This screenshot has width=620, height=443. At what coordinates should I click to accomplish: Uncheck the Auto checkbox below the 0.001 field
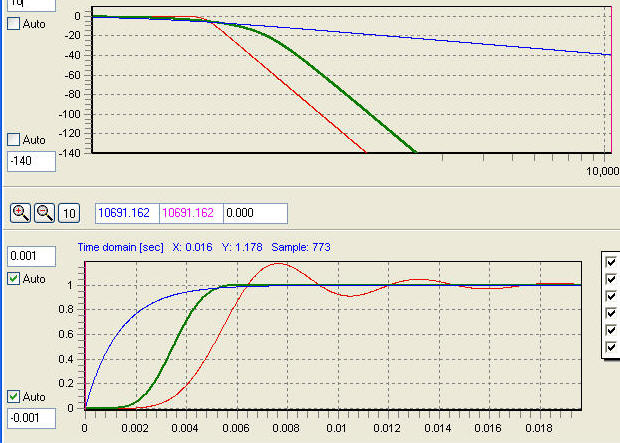(x=13, y=279)
